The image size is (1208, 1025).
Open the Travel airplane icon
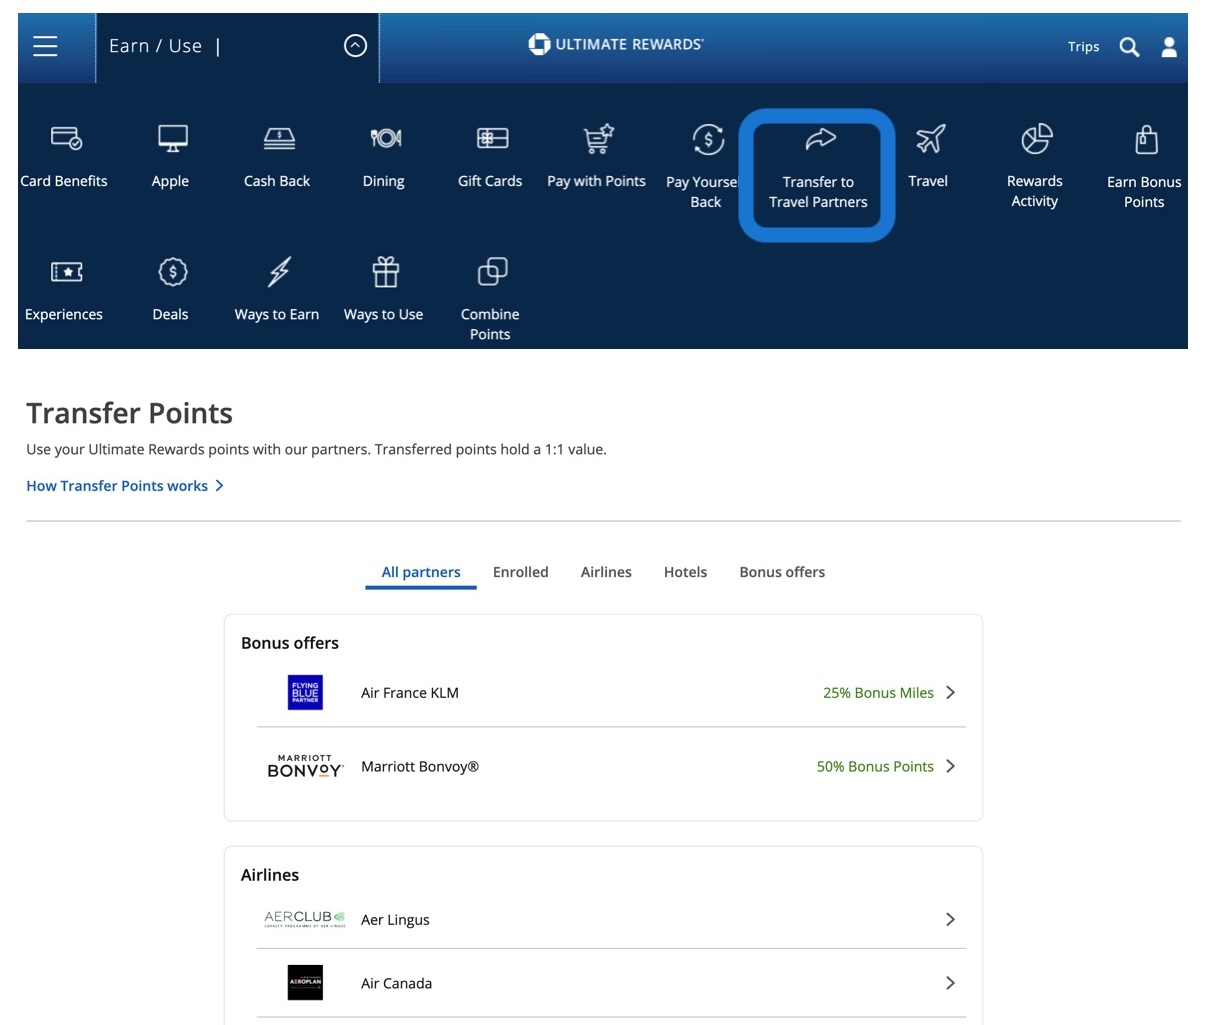tap(930, 139)
